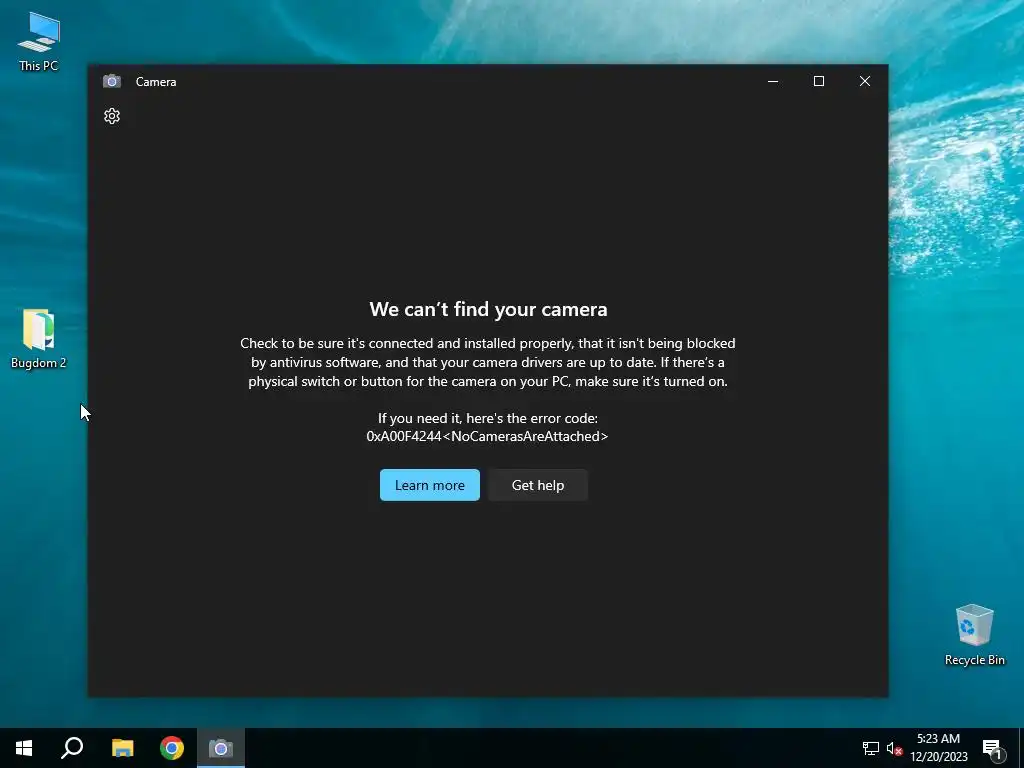Image resolution: width=1024 pixels, height=768 pixels.
Task: Click 'If you need it, here's the error code:' text
Action: 488,418
